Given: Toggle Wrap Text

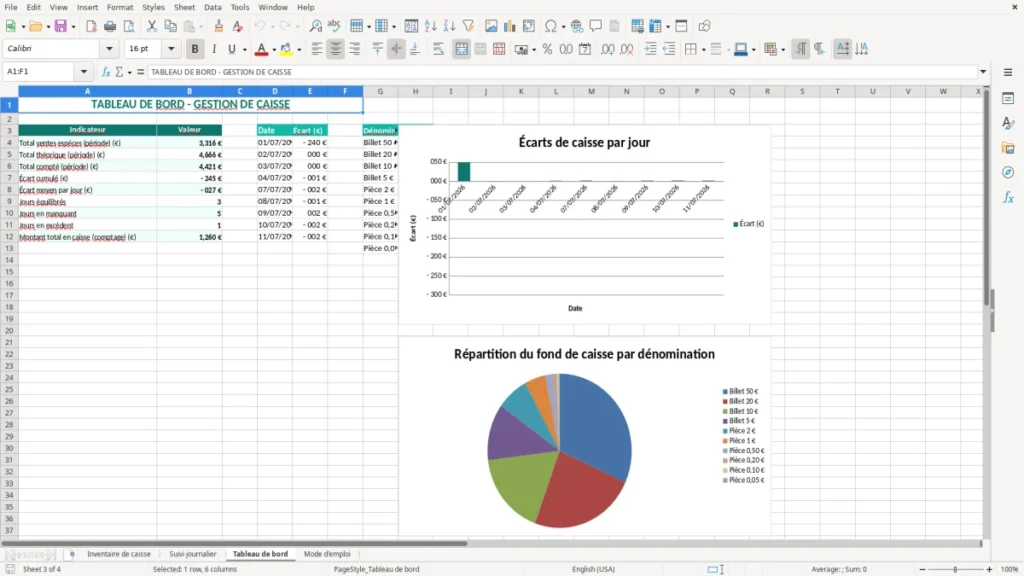Looking at the screenshot, I should click(x=438, y=49).
